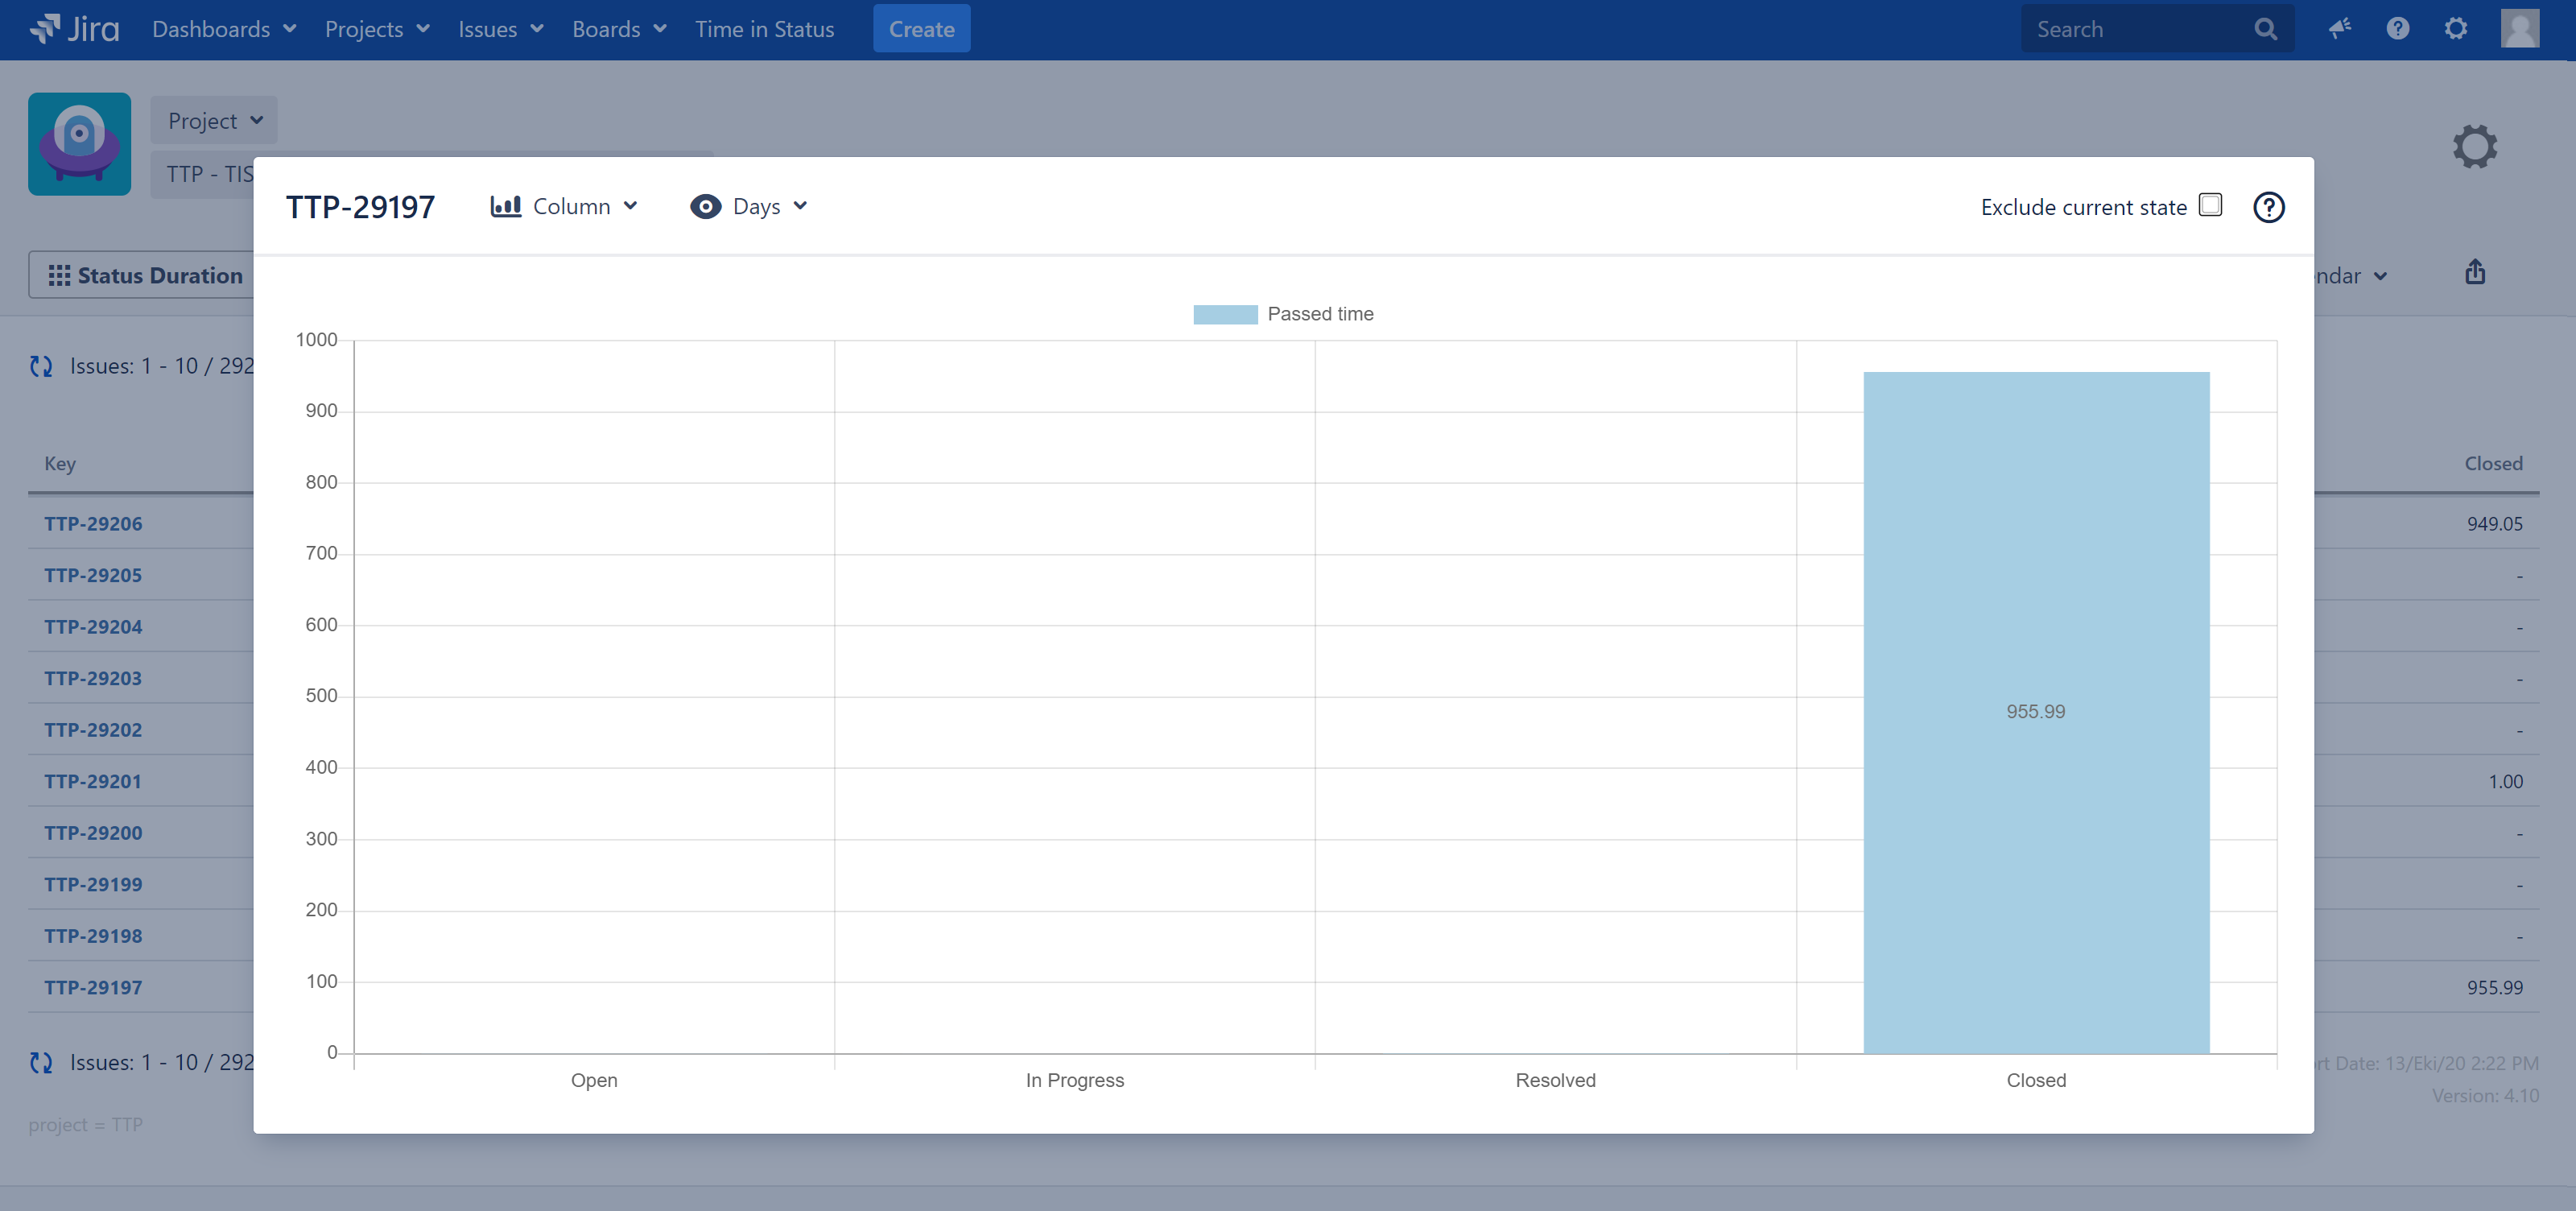Click the export share icon
This screenshot has width=2576, height=1211.
click(x=2474, y=273)
